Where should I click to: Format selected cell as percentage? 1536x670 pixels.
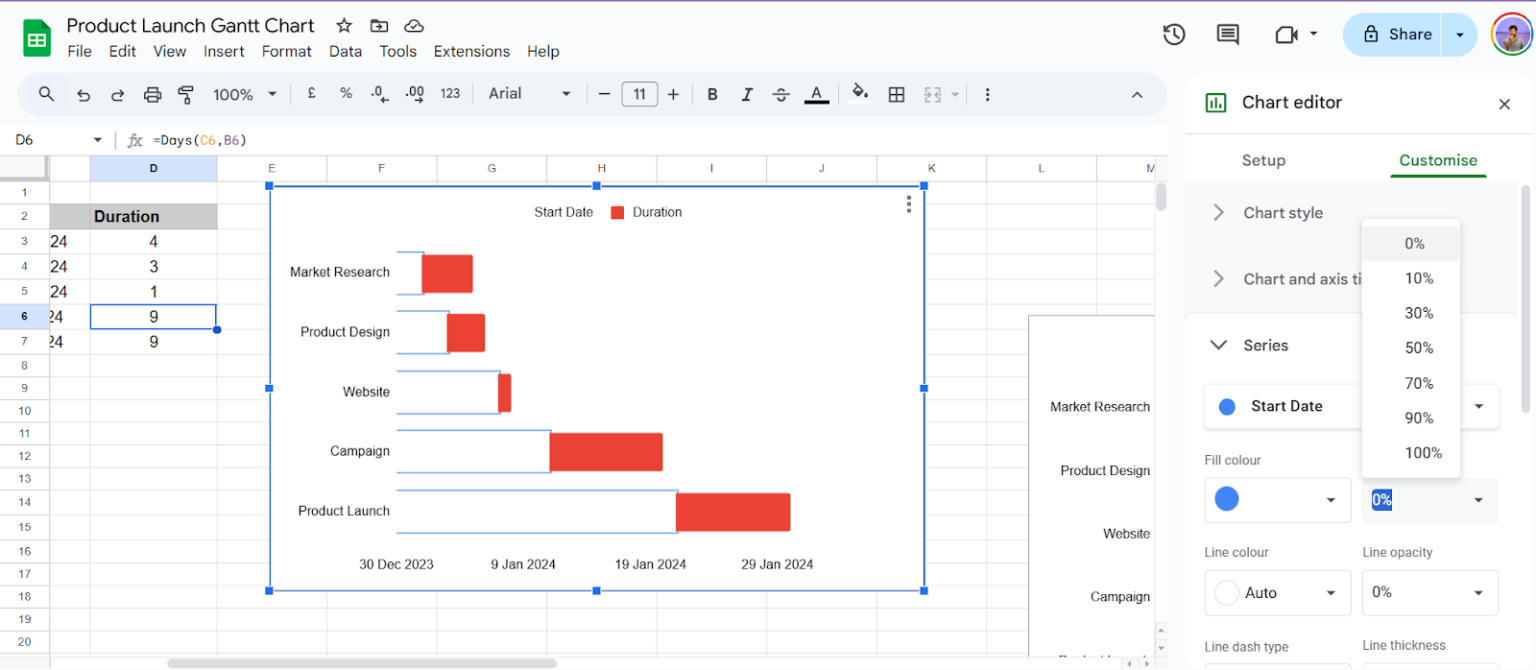[346, 93]
